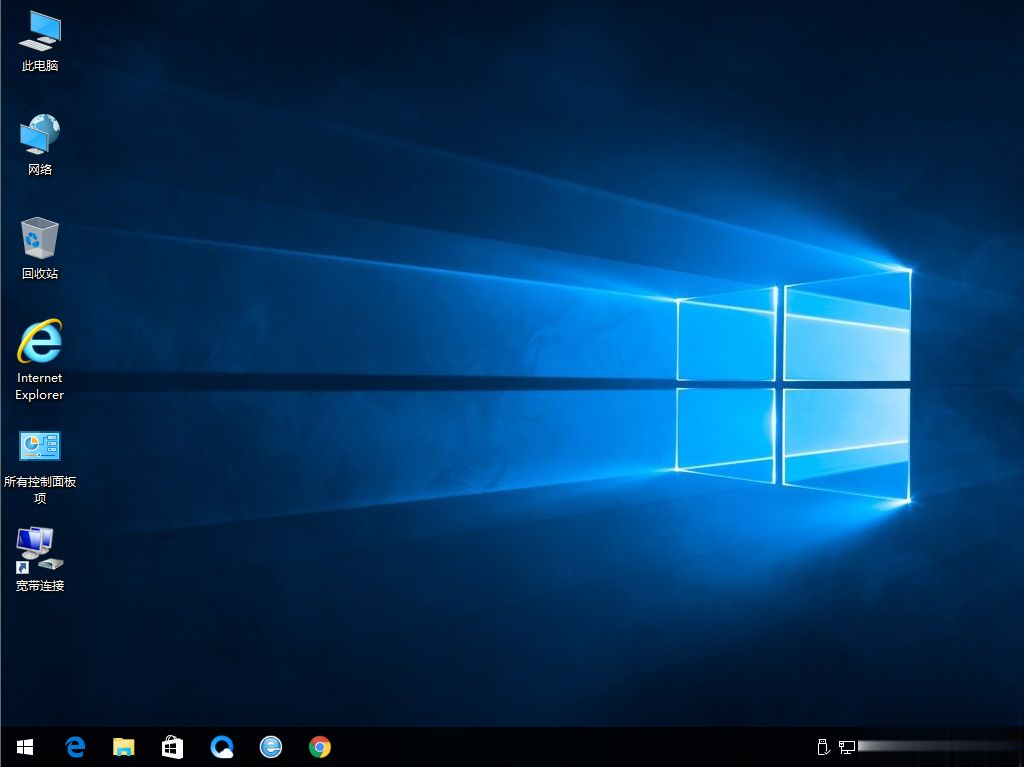Select the Broadband Connection (宽带连接) icon
The height and width of the screenshot is (767, 1024).
(39, 550)
